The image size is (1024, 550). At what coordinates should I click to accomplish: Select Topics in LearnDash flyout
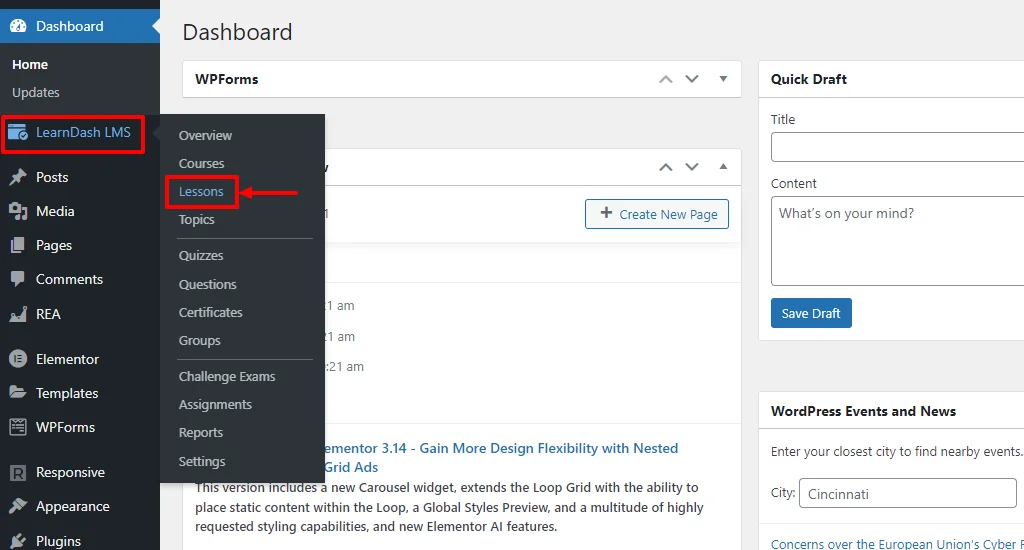pyautogui.click(x=197, y=219)
